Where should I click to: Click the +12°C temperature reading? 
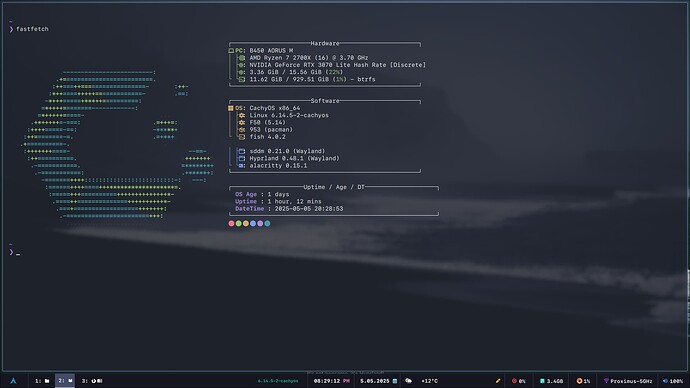click(429, 381)
